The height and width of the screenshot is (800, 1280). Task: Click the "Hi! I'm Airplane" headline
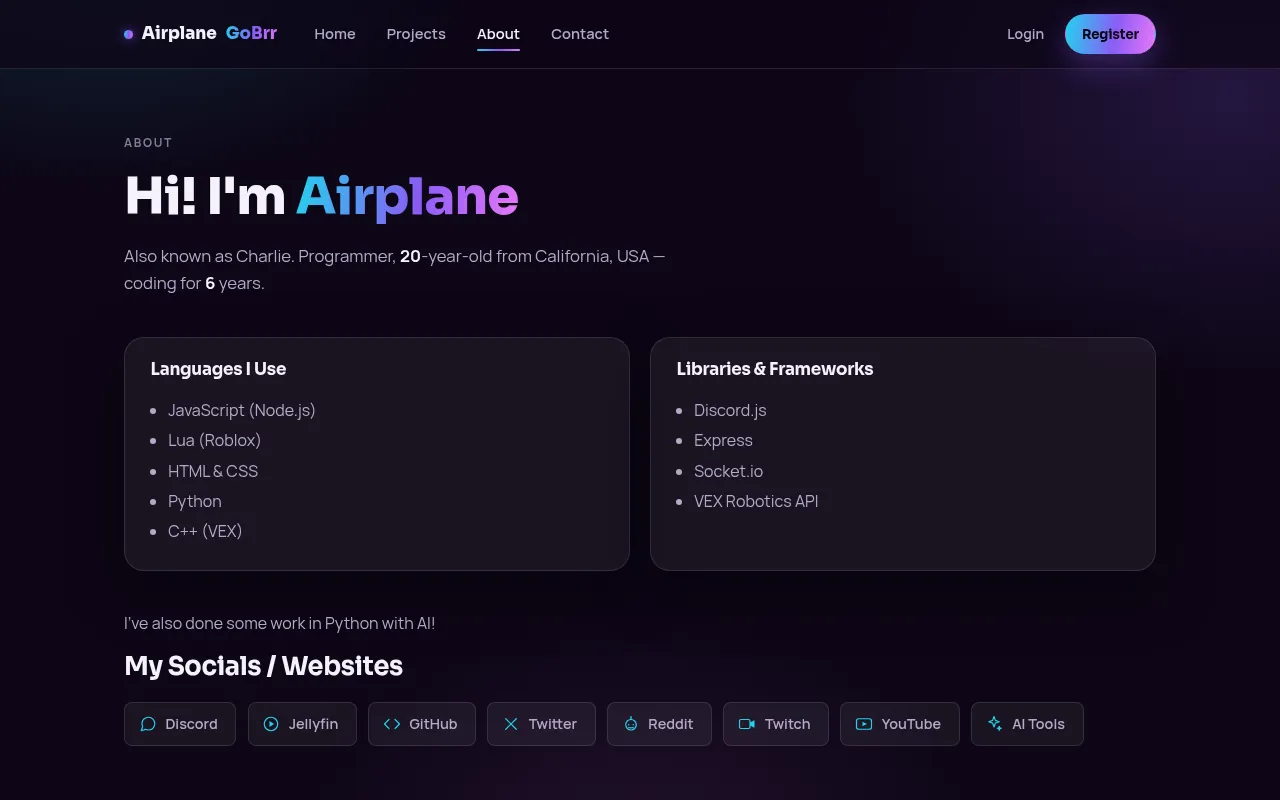pos(321,196)
